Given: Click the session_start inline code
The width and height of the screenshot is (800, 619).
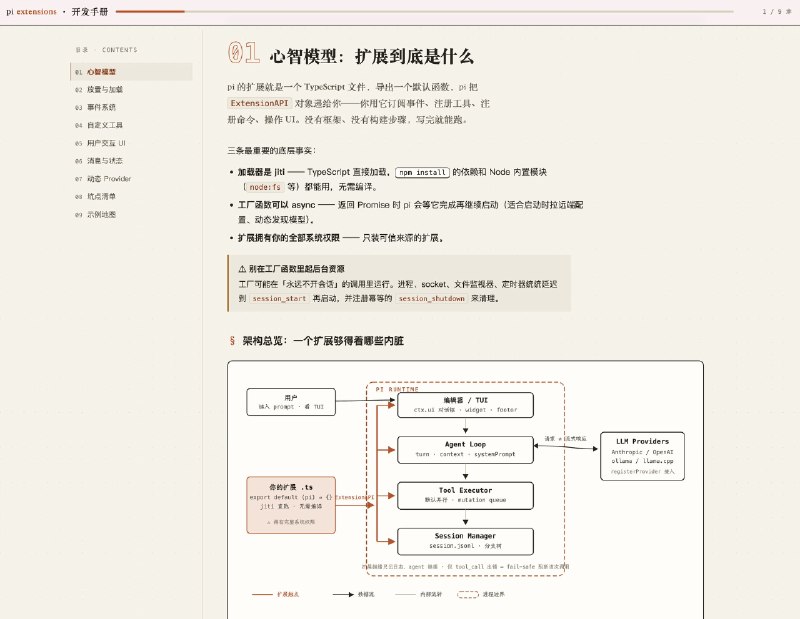Looking at the screenshot, I should [279, 299].
